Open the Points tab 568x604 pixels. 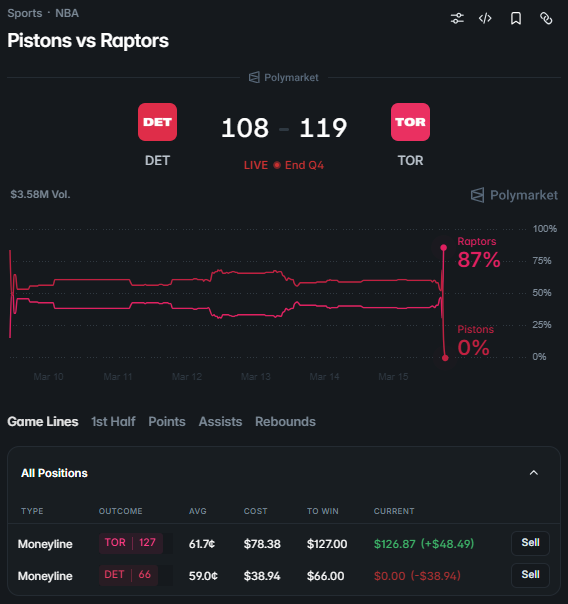pyautogui.click(x=167, y=421)
